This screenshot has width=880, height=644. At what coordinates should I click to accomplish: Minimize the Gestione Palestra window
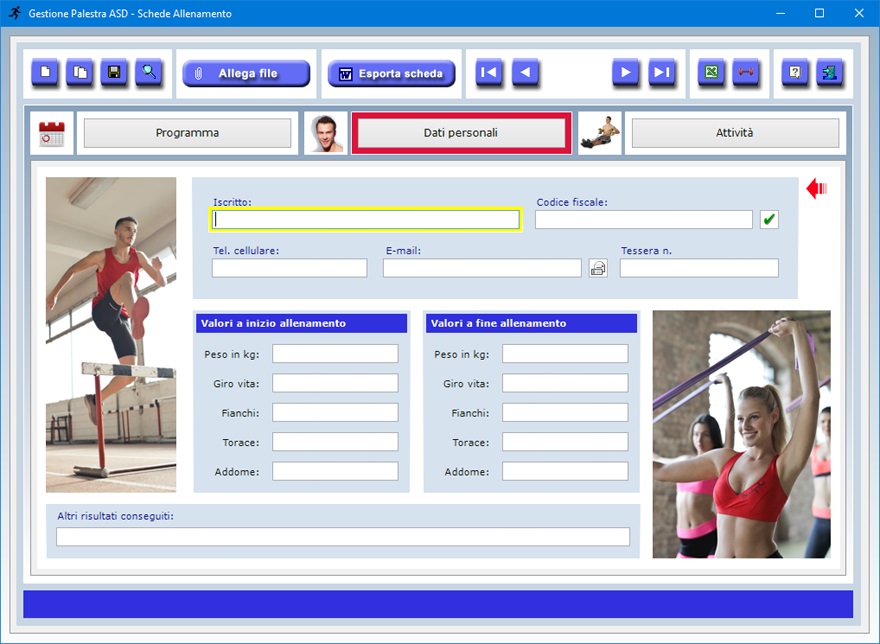click(780, 13)
